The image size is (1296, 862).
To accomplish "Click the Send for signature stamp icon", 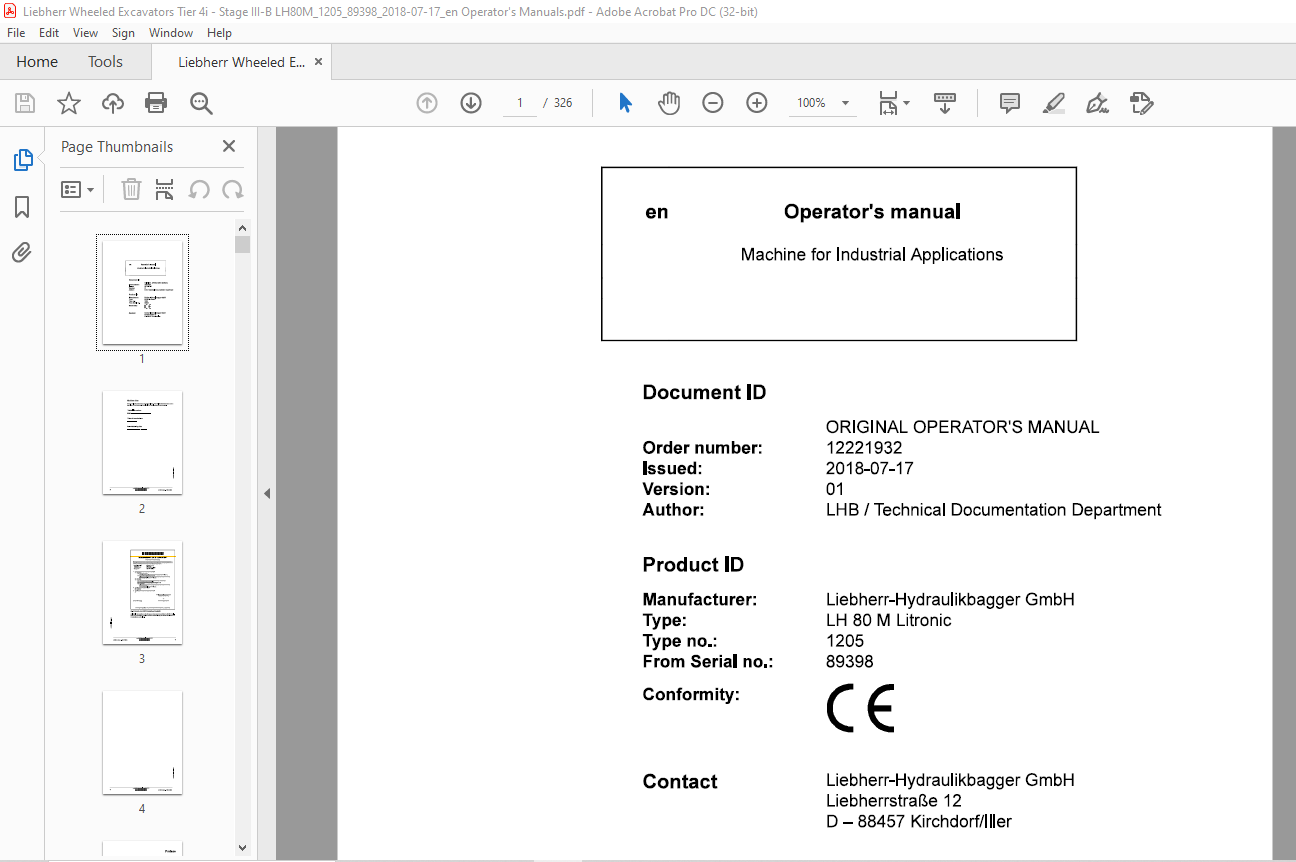I will pyautogui.click(x=1142, y=103).
